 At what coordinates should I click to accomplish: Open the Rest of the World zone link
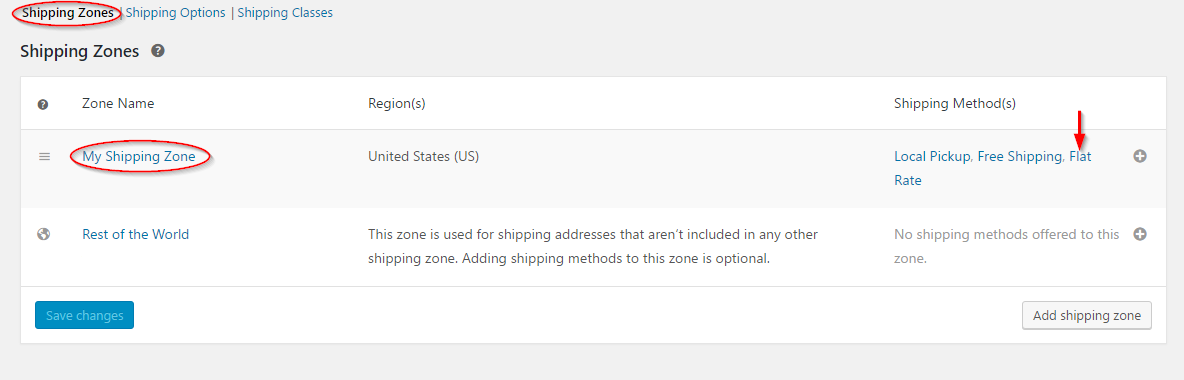pyautogui.click(x=135, y=234)
